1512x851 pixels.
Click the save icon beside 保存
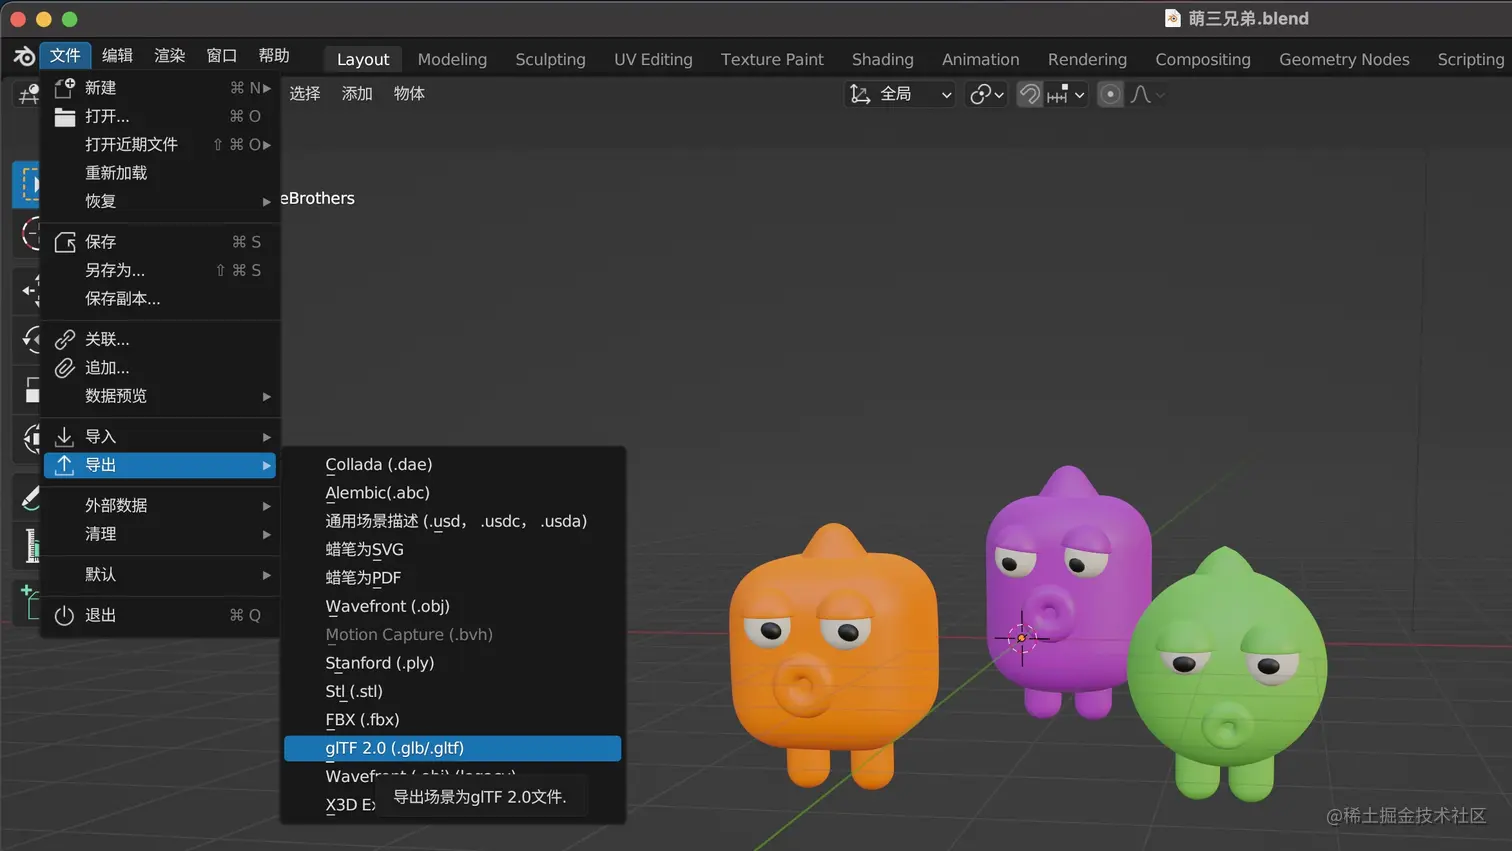click(65, 242)
